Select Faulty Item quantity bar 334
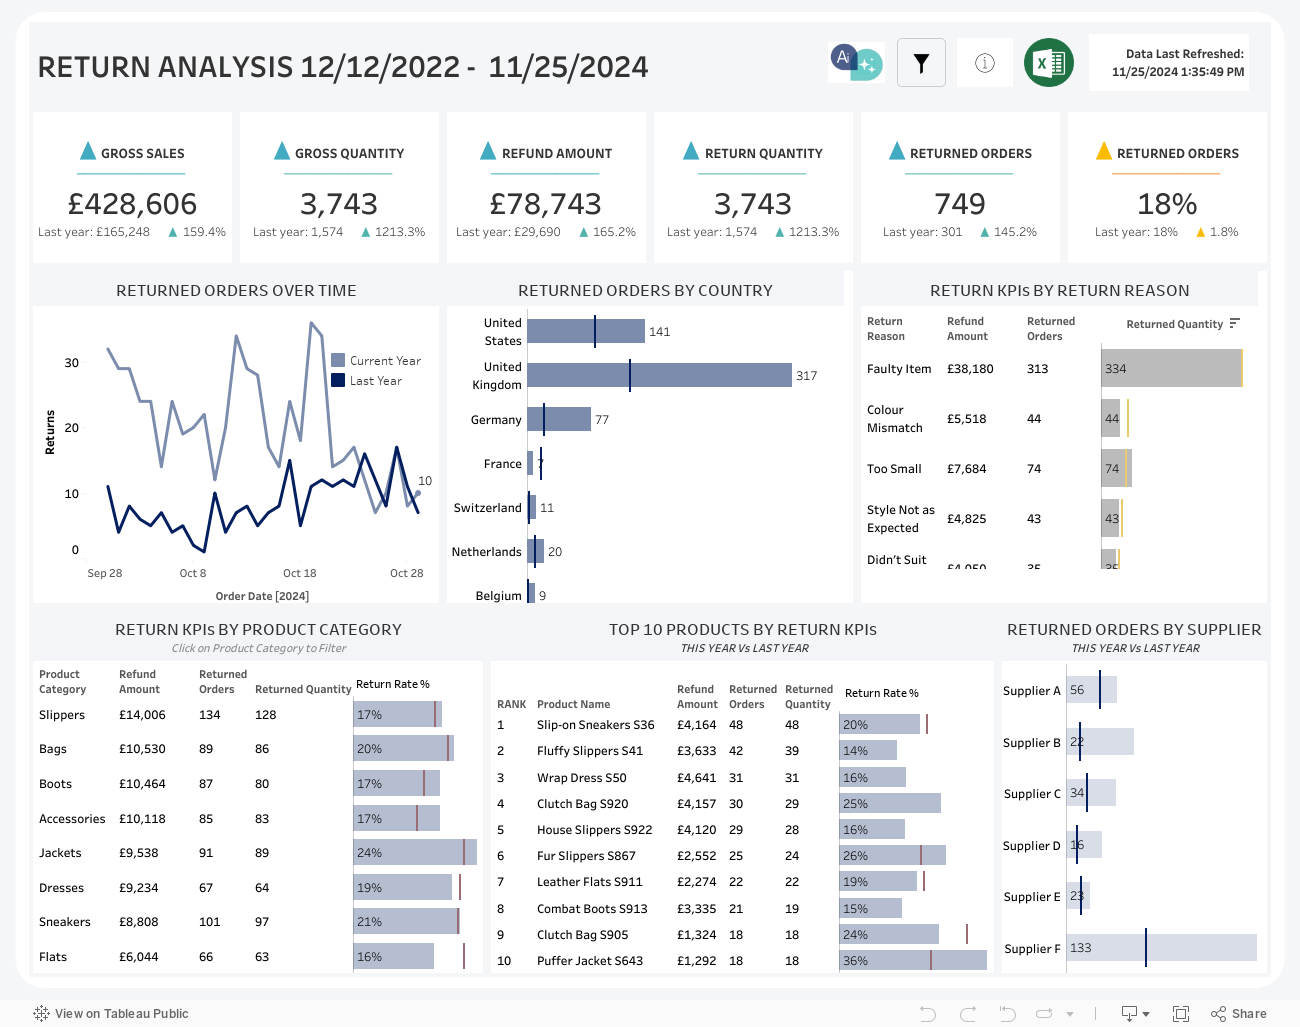1300x1027 pixels. click(1171, 368)
